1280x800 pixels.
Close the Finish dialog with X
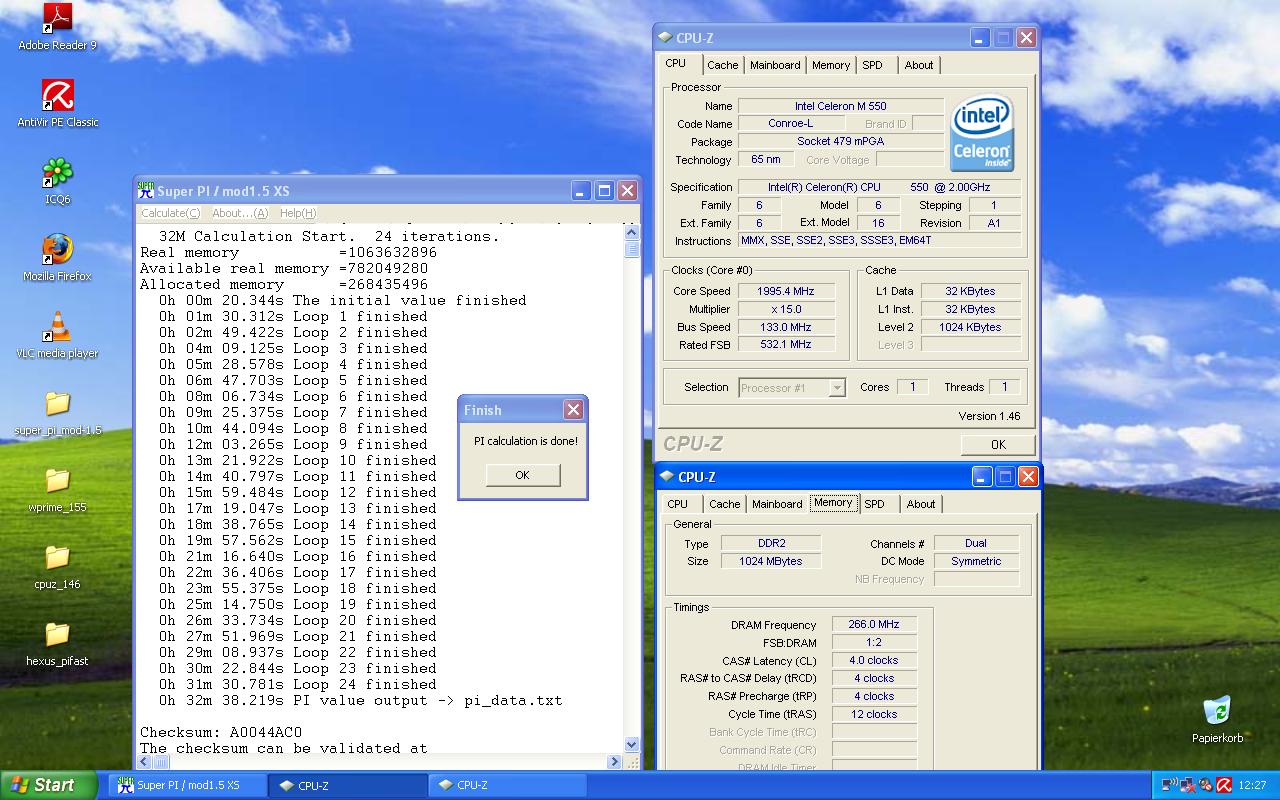tap(573, 409)
